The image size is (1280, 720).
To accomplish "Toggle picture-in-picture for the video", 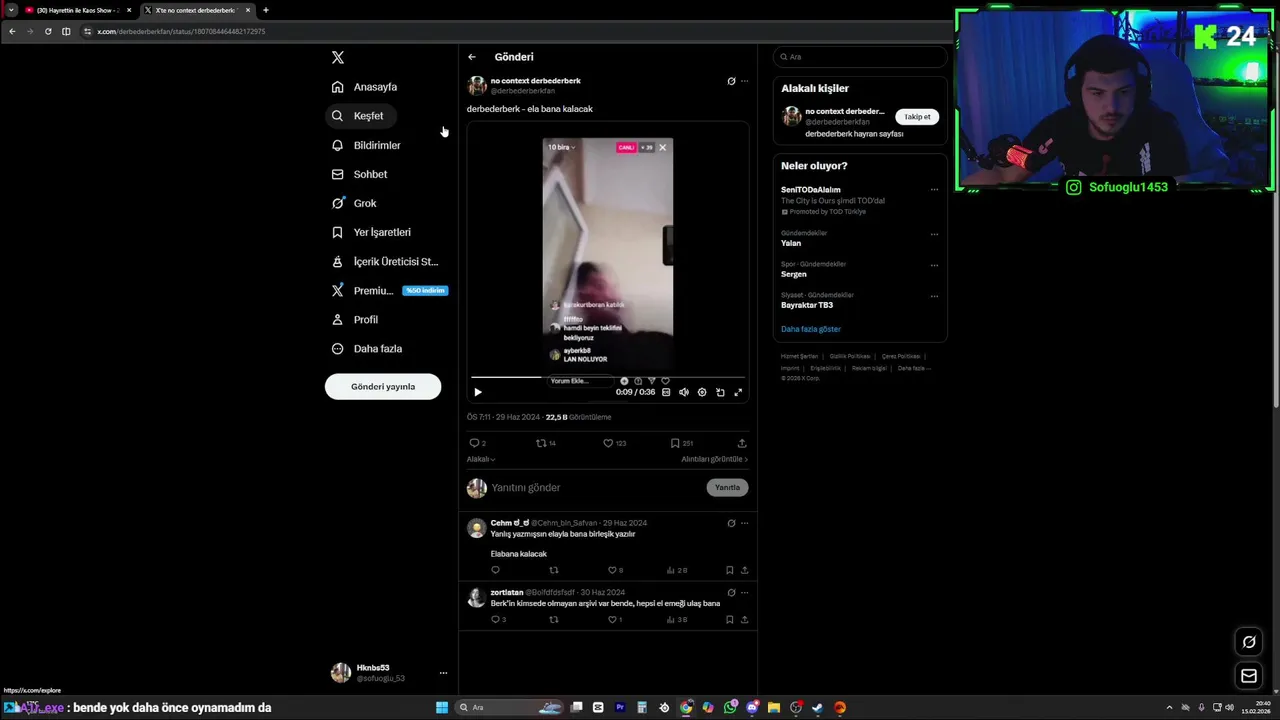I will tap(720, 392).
